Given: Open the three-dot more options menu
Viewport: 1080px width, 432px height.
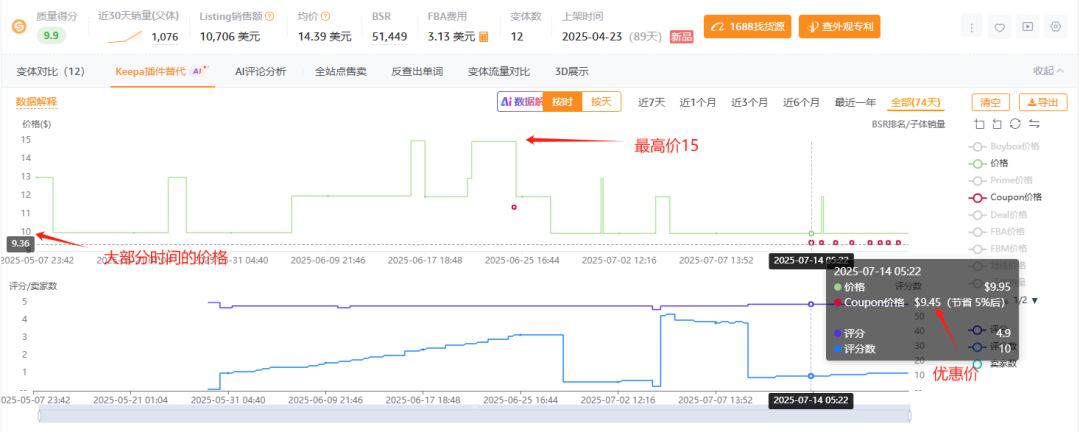Looking at the screenshot, I should 971,27.
